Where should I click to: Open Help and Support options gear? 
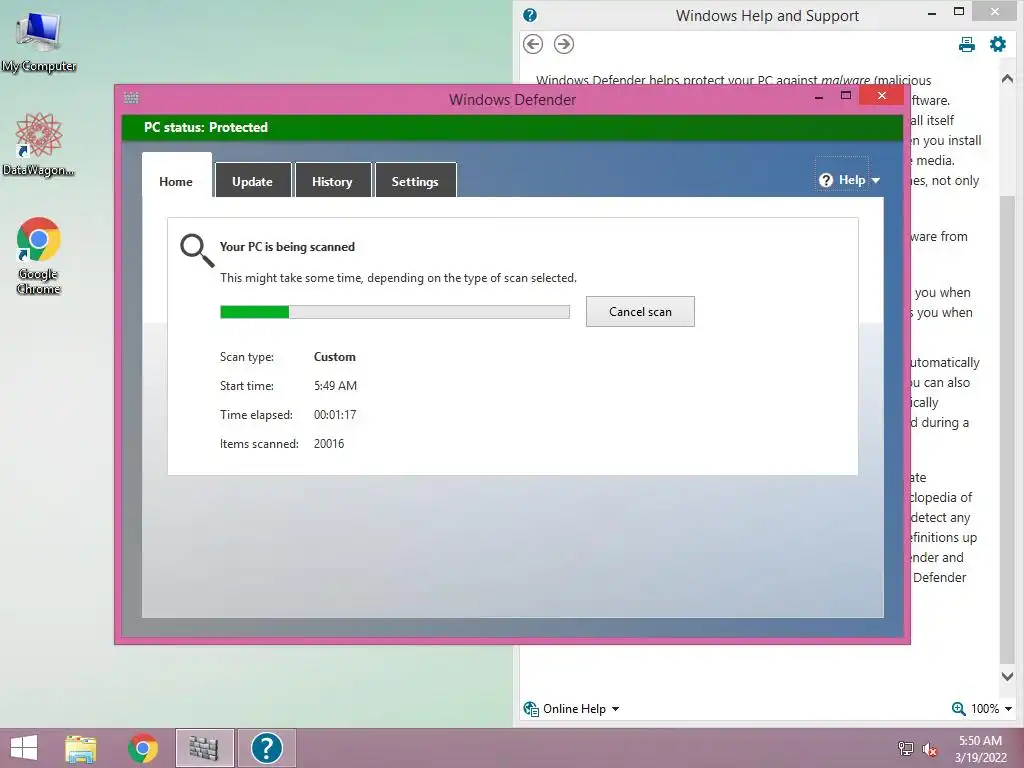tap(998, 44)
